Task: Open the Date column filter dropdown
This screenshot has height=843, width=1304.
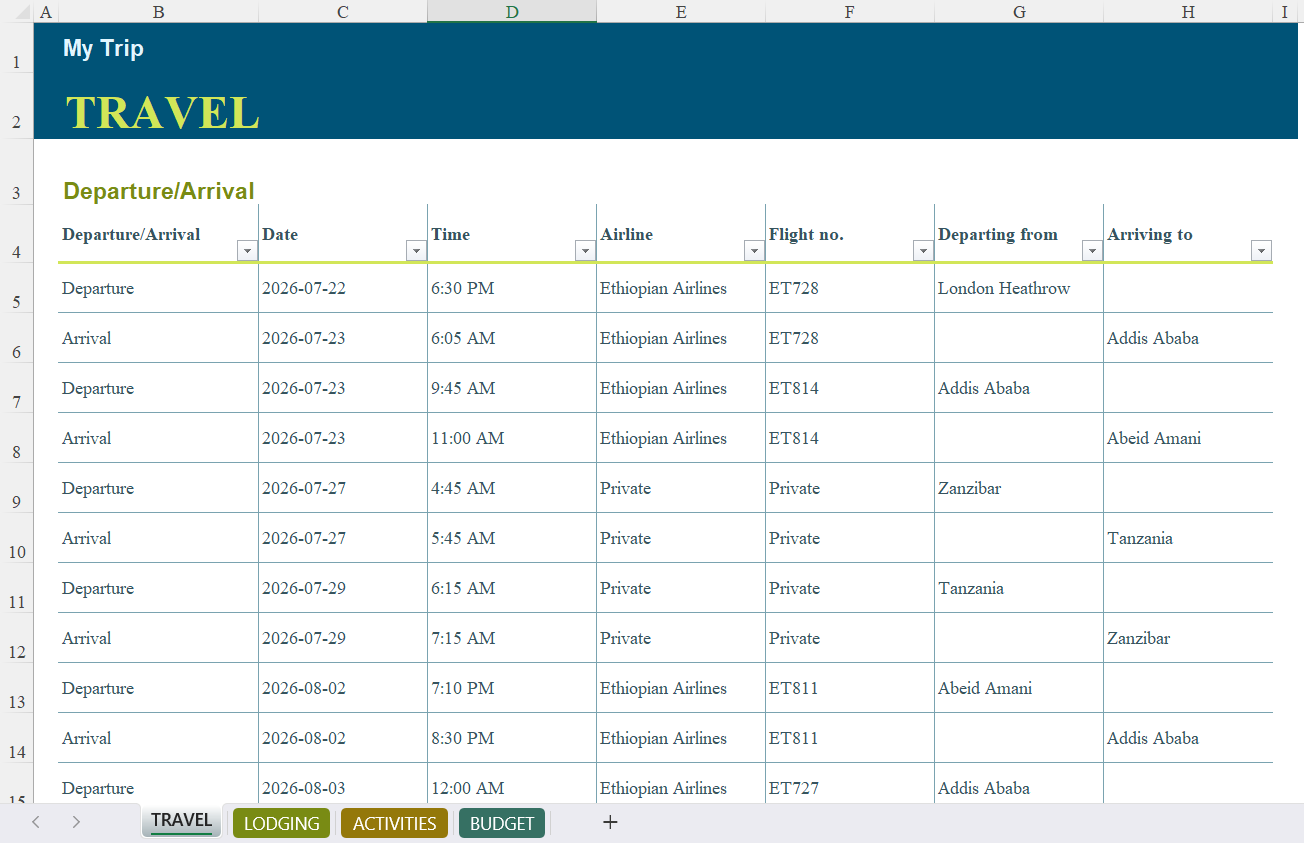Action: pos(416,251)
